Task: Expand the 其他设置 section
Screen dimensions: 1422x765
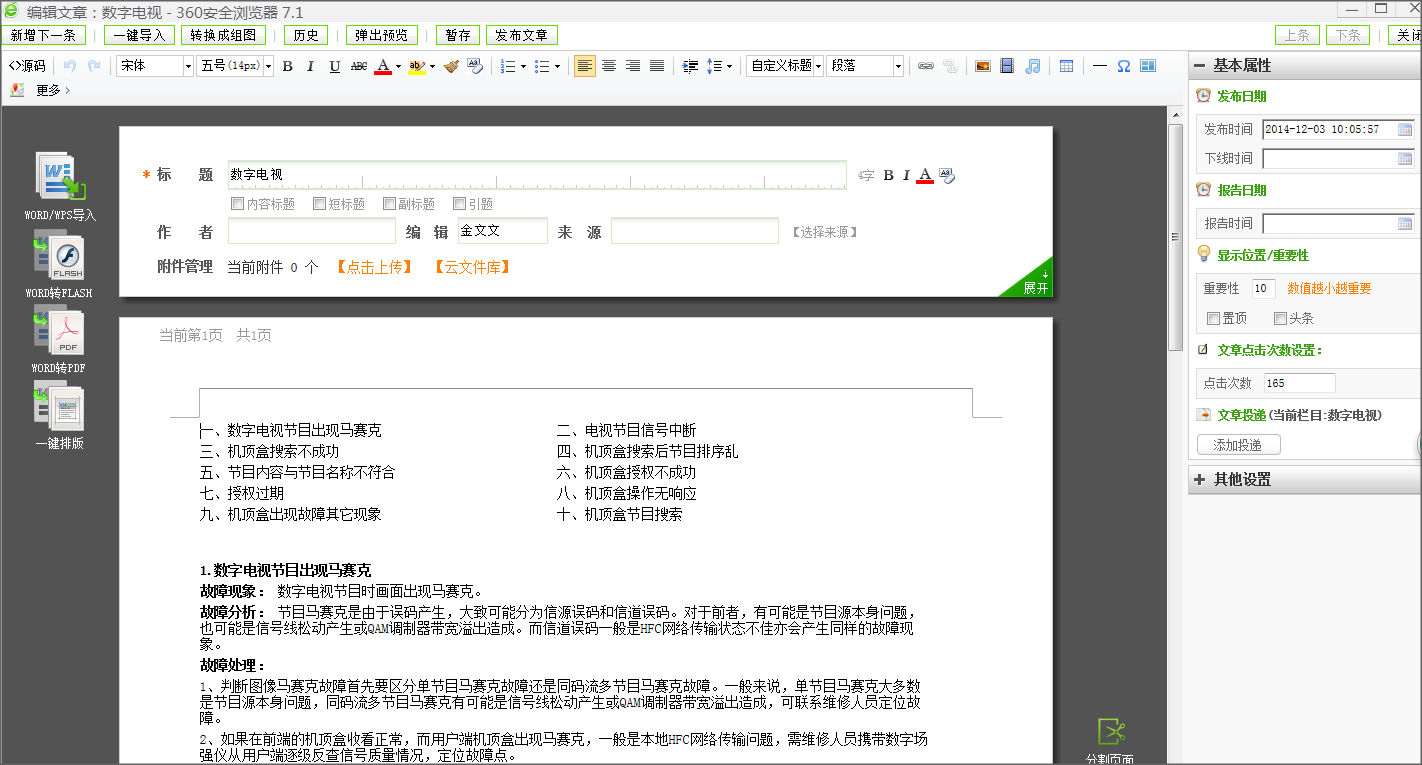Action: tap(1242, 480)
